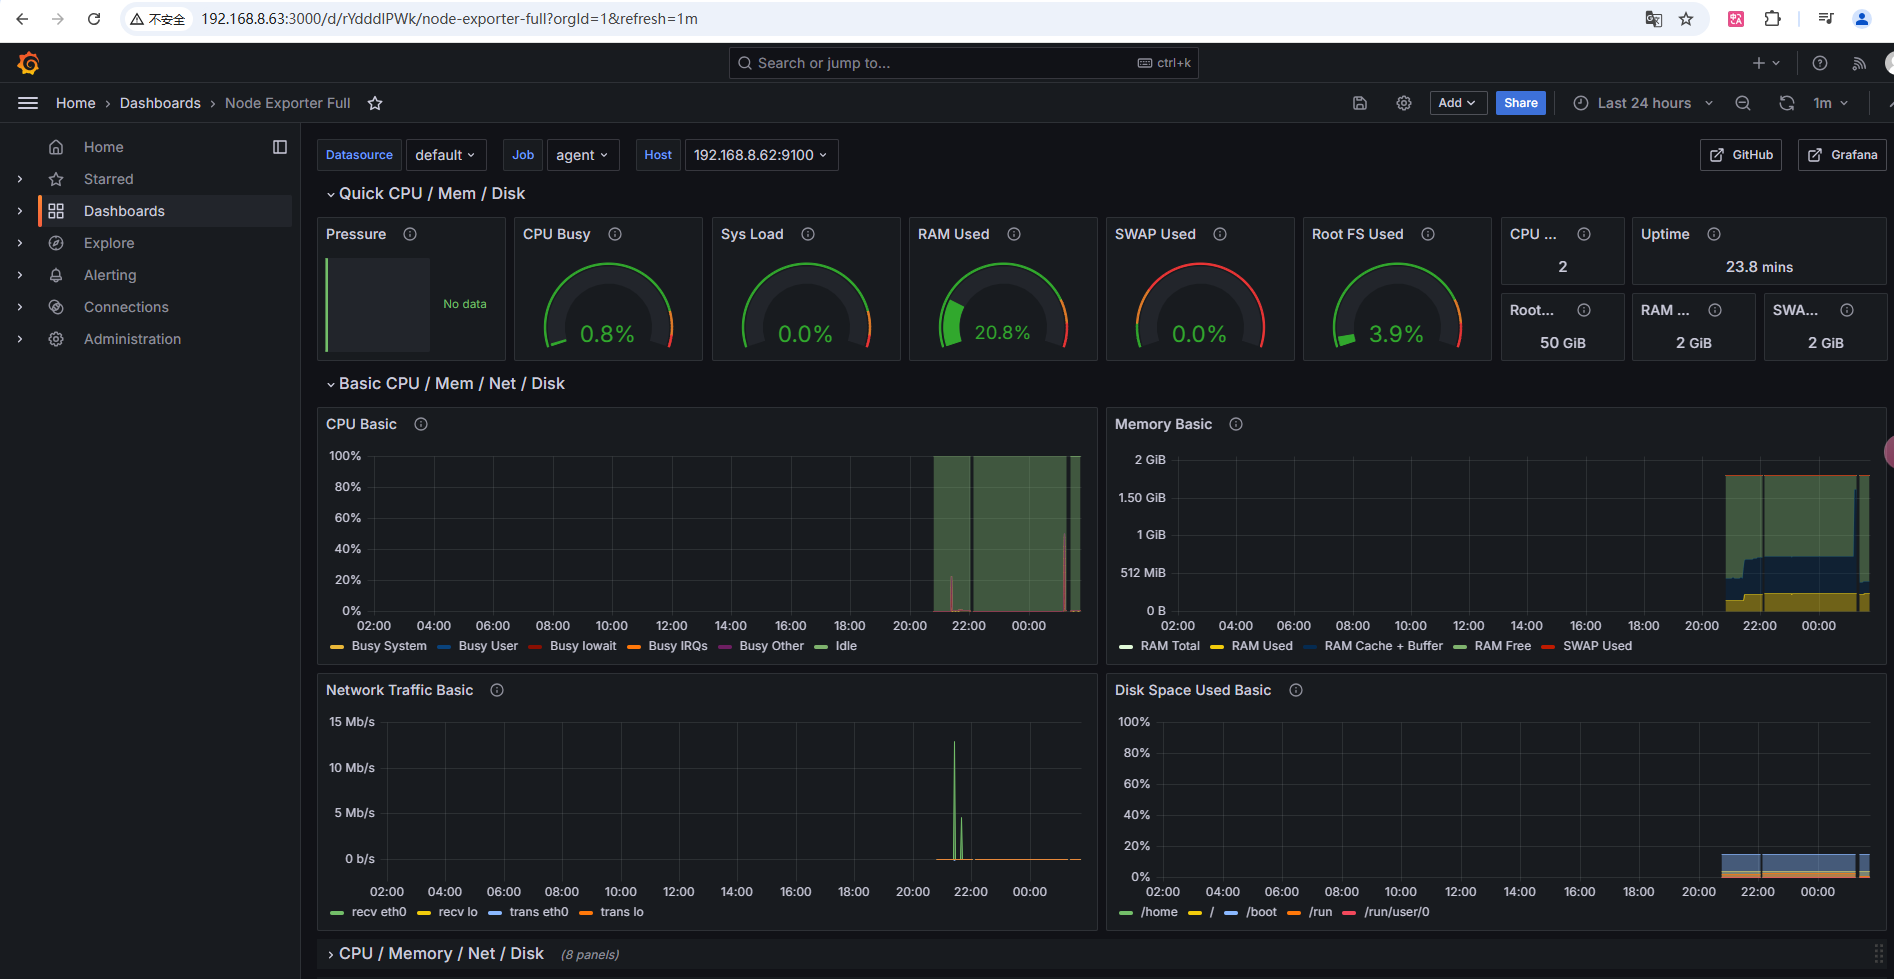1894x979 pixels.
Task: Star the Node Exporter Full dashboard
Action: [375, 103]
